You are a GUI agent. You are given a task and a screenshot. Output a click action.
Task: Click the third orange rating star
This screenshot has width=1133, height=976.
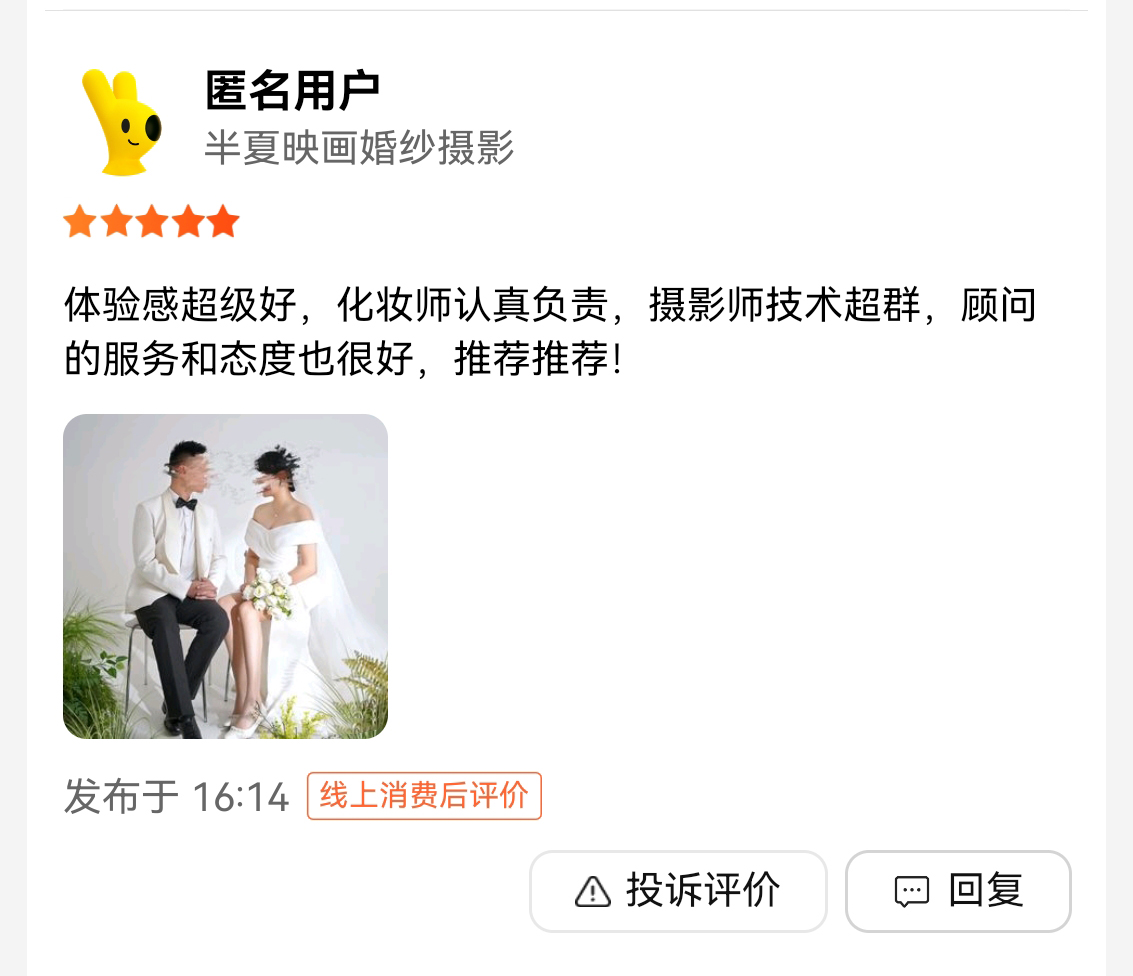pyautogui.click(x=152, y=221)
